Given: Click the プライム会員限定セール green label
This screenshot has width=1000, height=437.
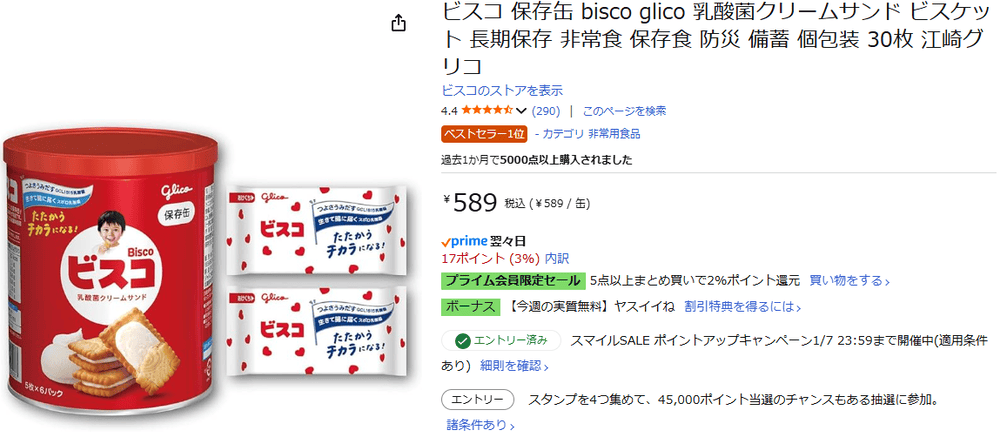Looking at the screenshot, I should pos(511,281).
